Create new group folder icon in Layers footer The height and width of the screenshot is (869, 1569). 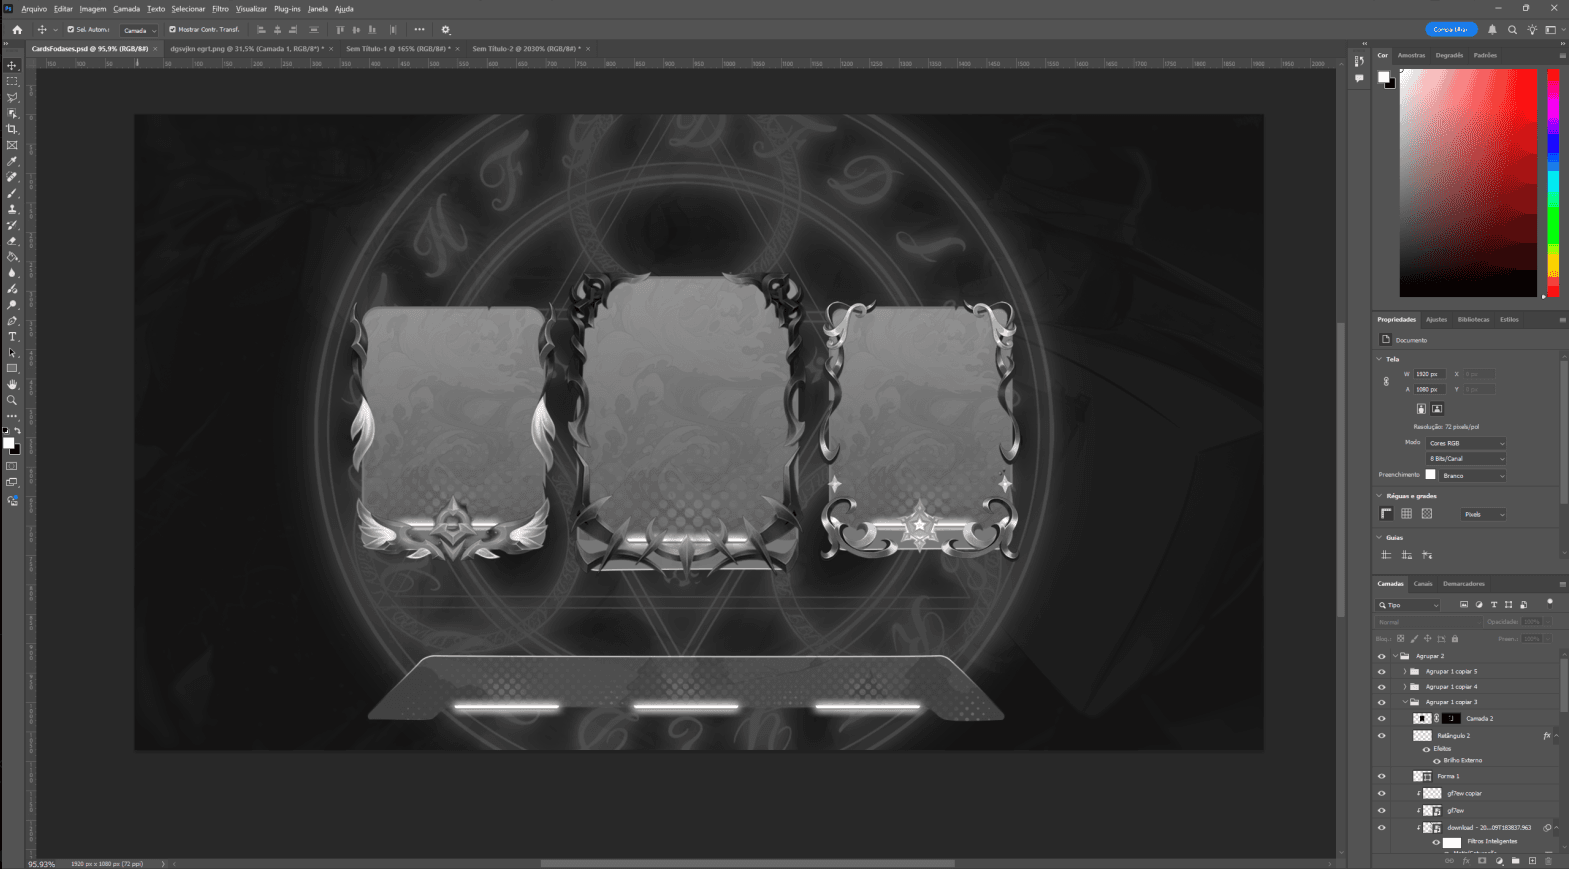pyautogui.click(x=1516, y=861)
